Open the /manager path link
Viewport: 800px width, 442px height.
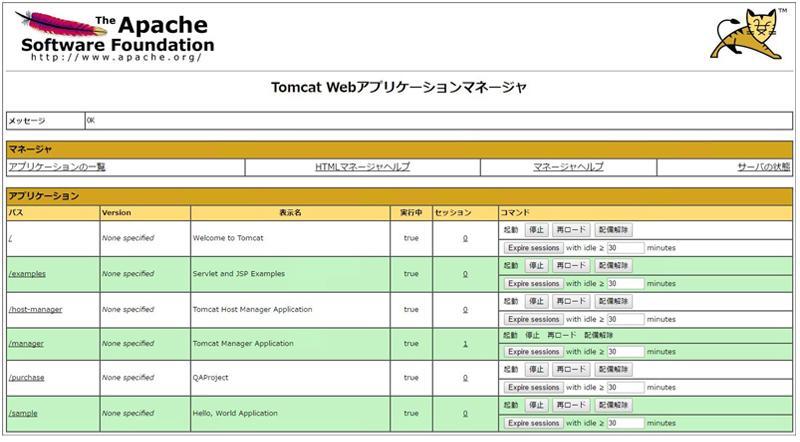26,344
